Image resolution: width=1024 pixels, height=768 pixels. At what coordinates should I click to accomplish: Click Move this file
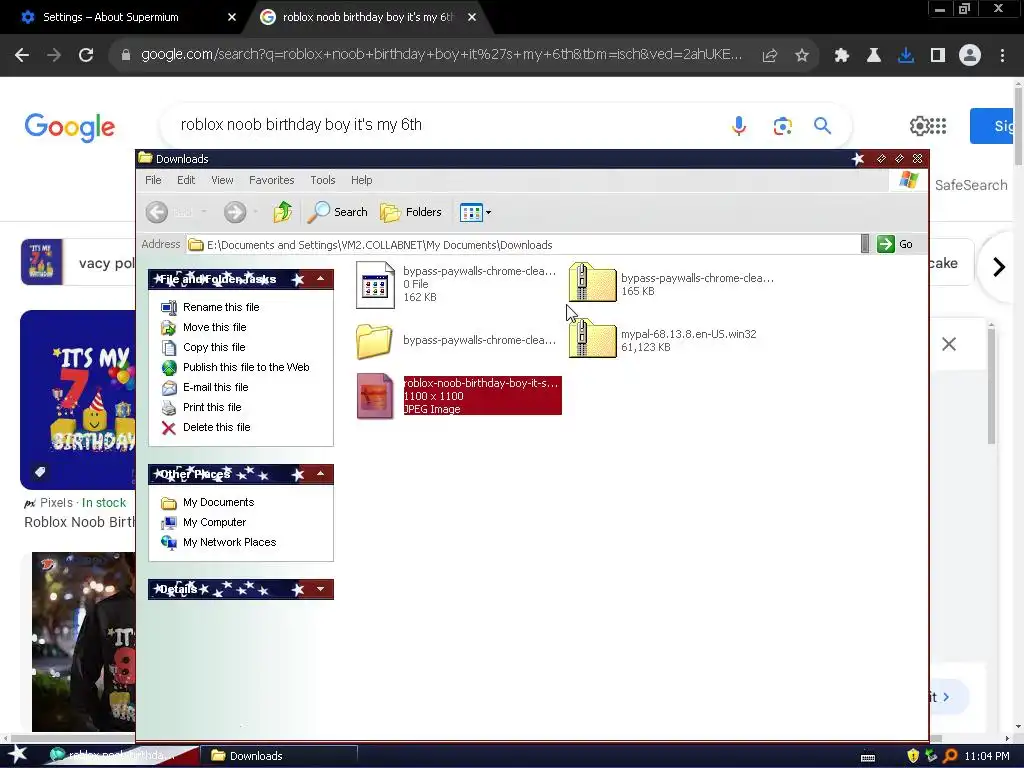click(214, 327)
